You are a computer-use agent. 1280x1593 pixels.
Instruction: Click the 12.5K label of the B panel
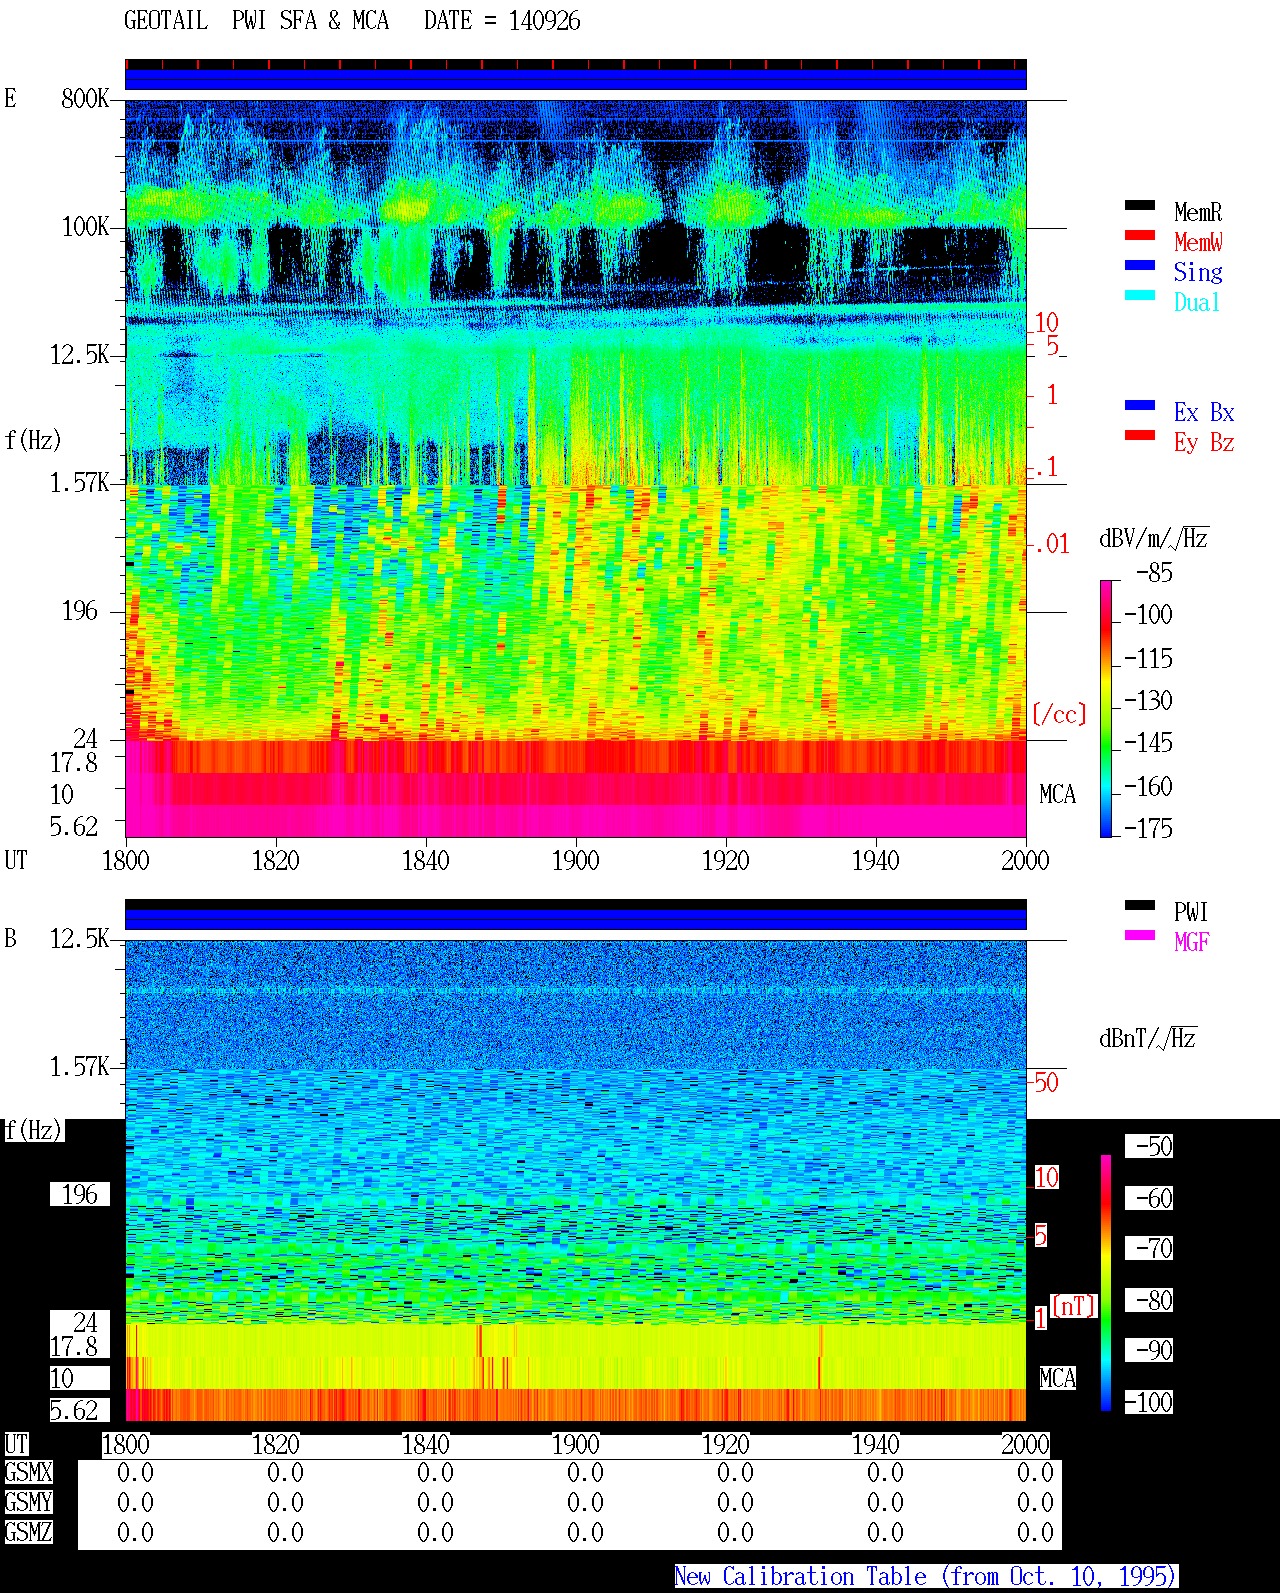click(80, 938)
